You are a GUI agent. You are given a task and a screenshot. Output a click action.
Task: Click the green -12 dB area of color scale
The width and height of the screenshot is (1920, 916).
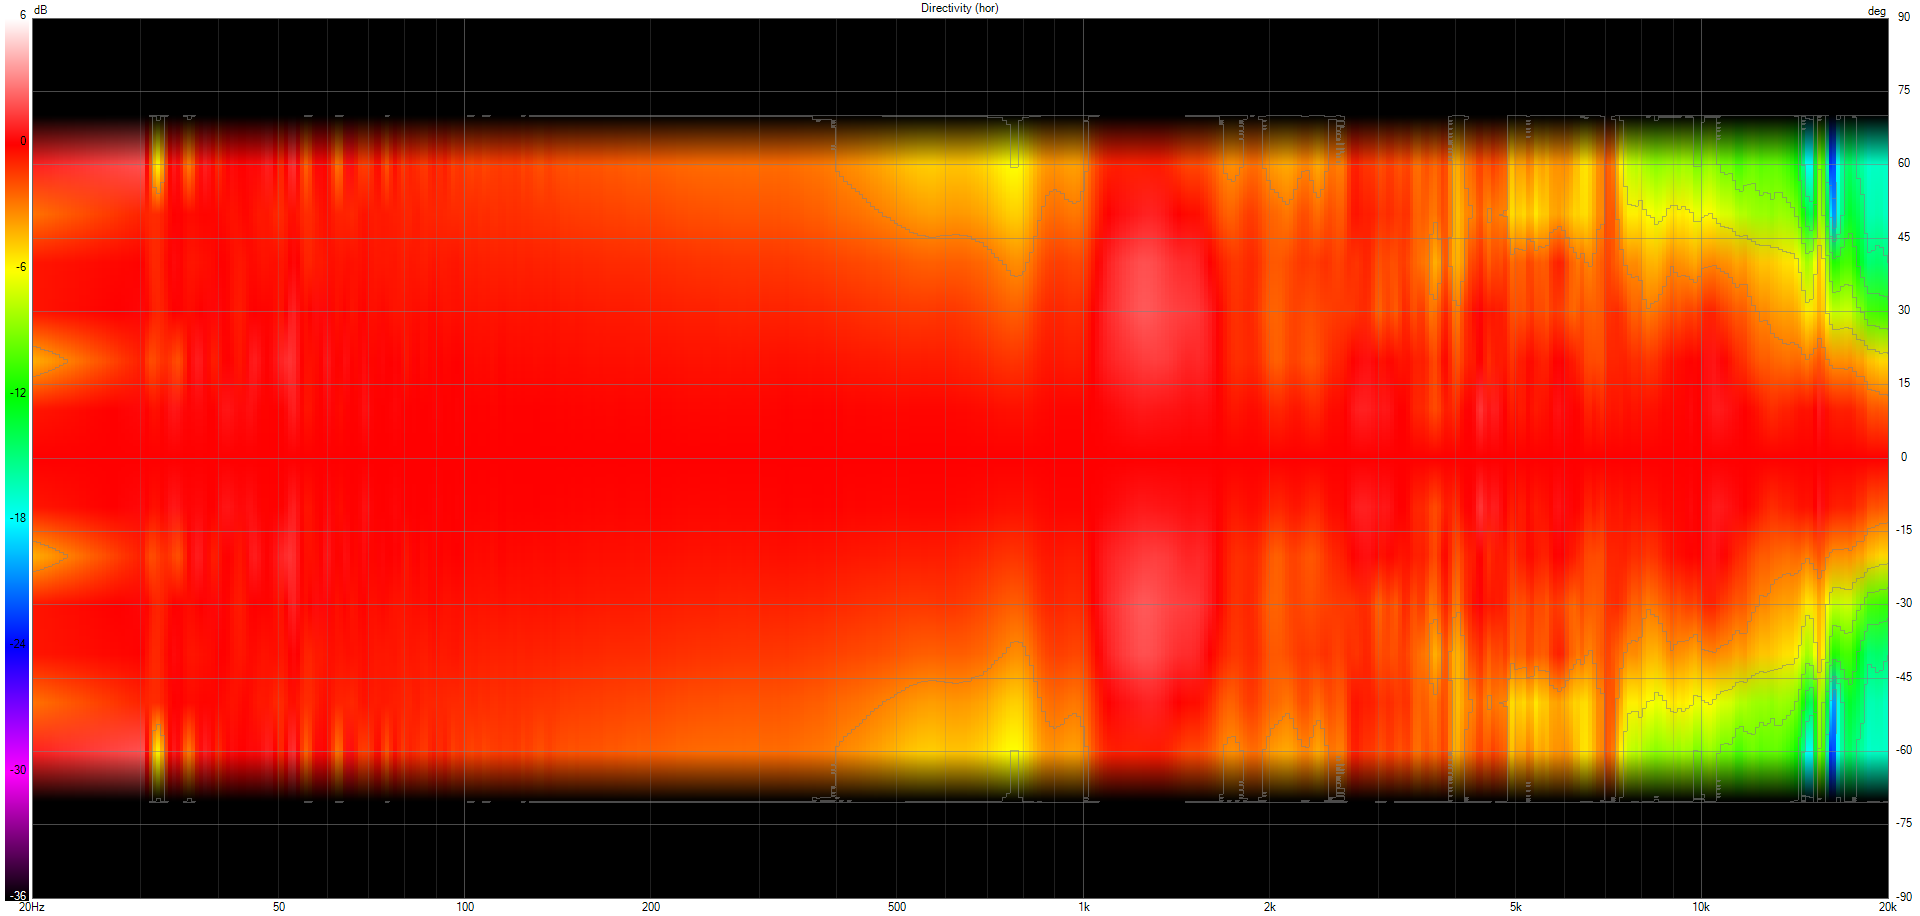(x=17, y=393)
